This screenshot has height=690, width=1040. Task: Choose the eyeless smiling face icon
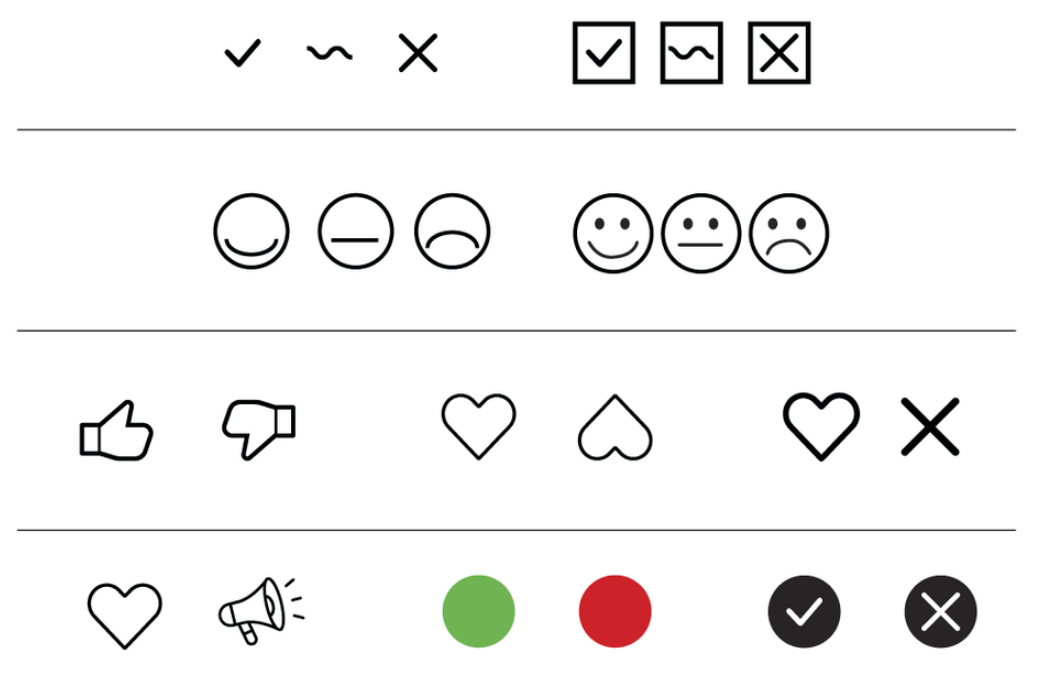click(x=251, y=231)
